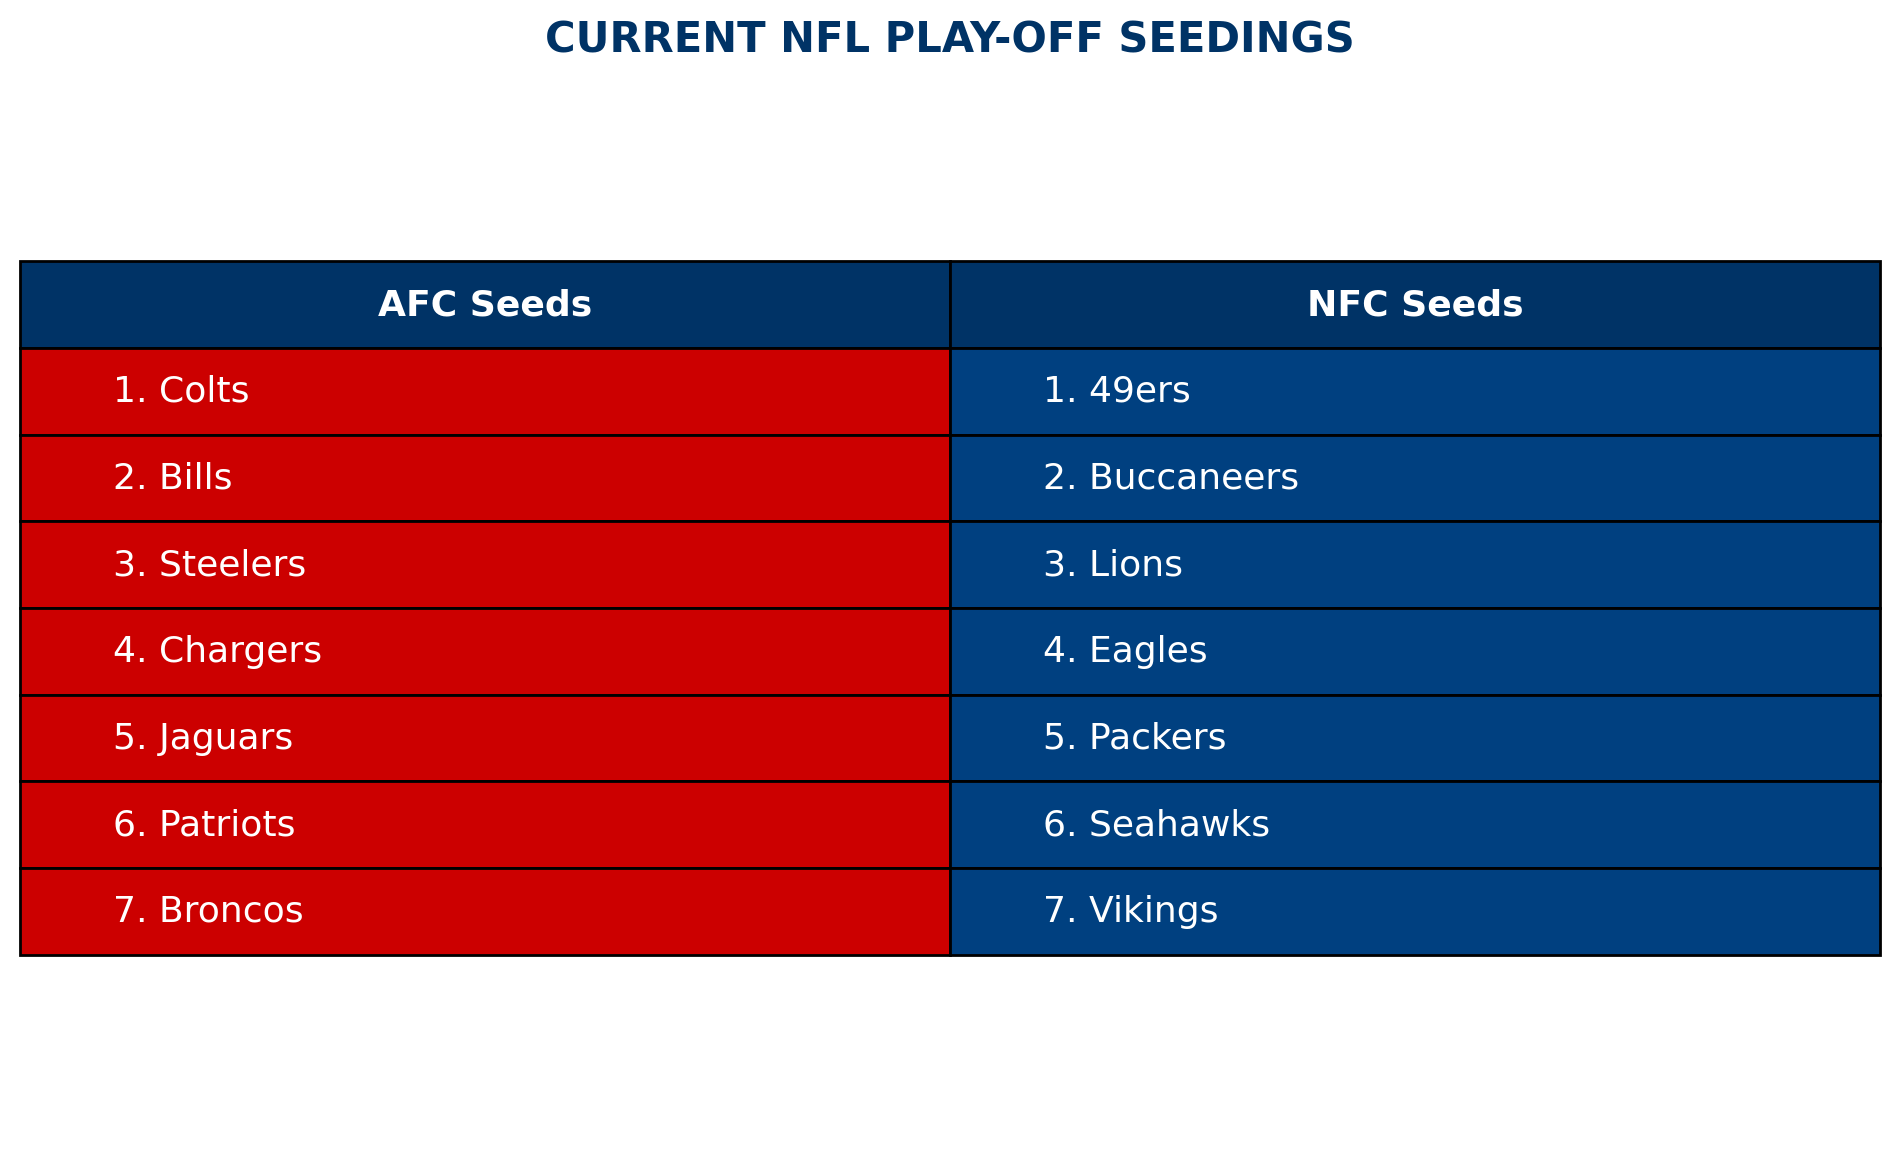This screenshot has height=1167, width=1900.
Task: Click the word SEEDINGS in the title
Action: click(1235, 39)
